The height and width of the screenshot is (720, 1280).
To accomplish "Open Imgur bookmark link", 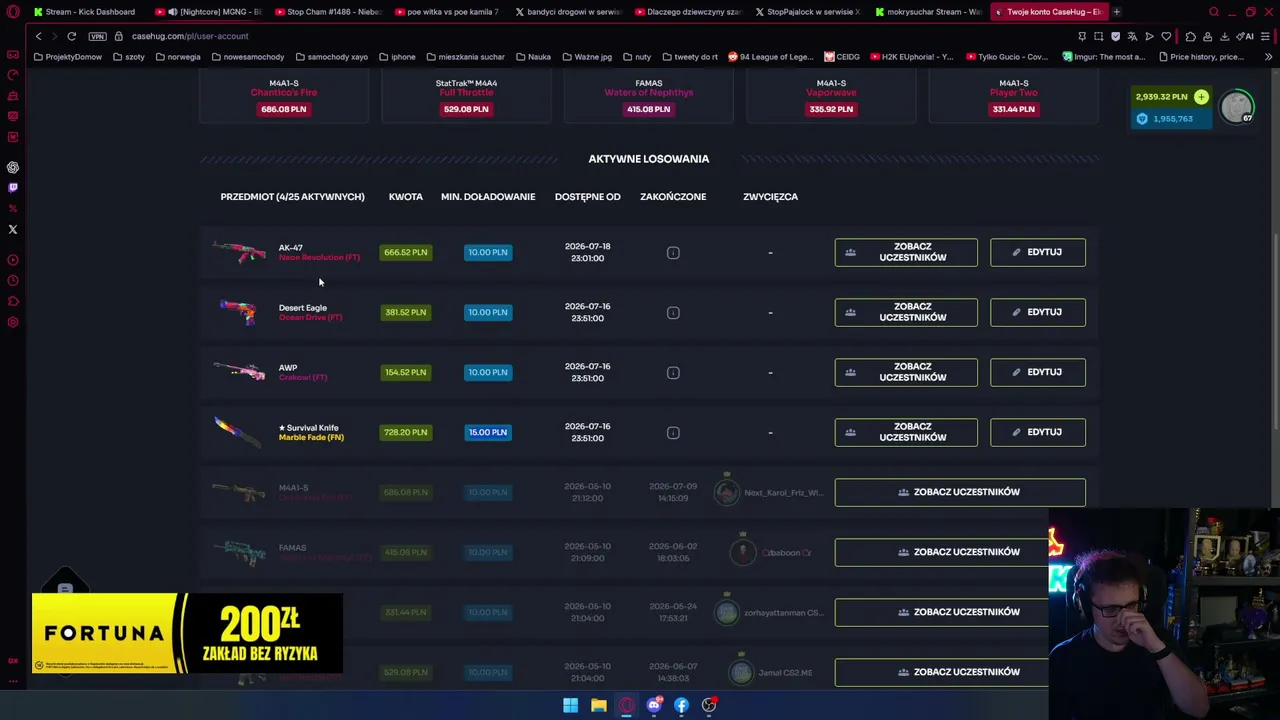I will coord(1104,57).
